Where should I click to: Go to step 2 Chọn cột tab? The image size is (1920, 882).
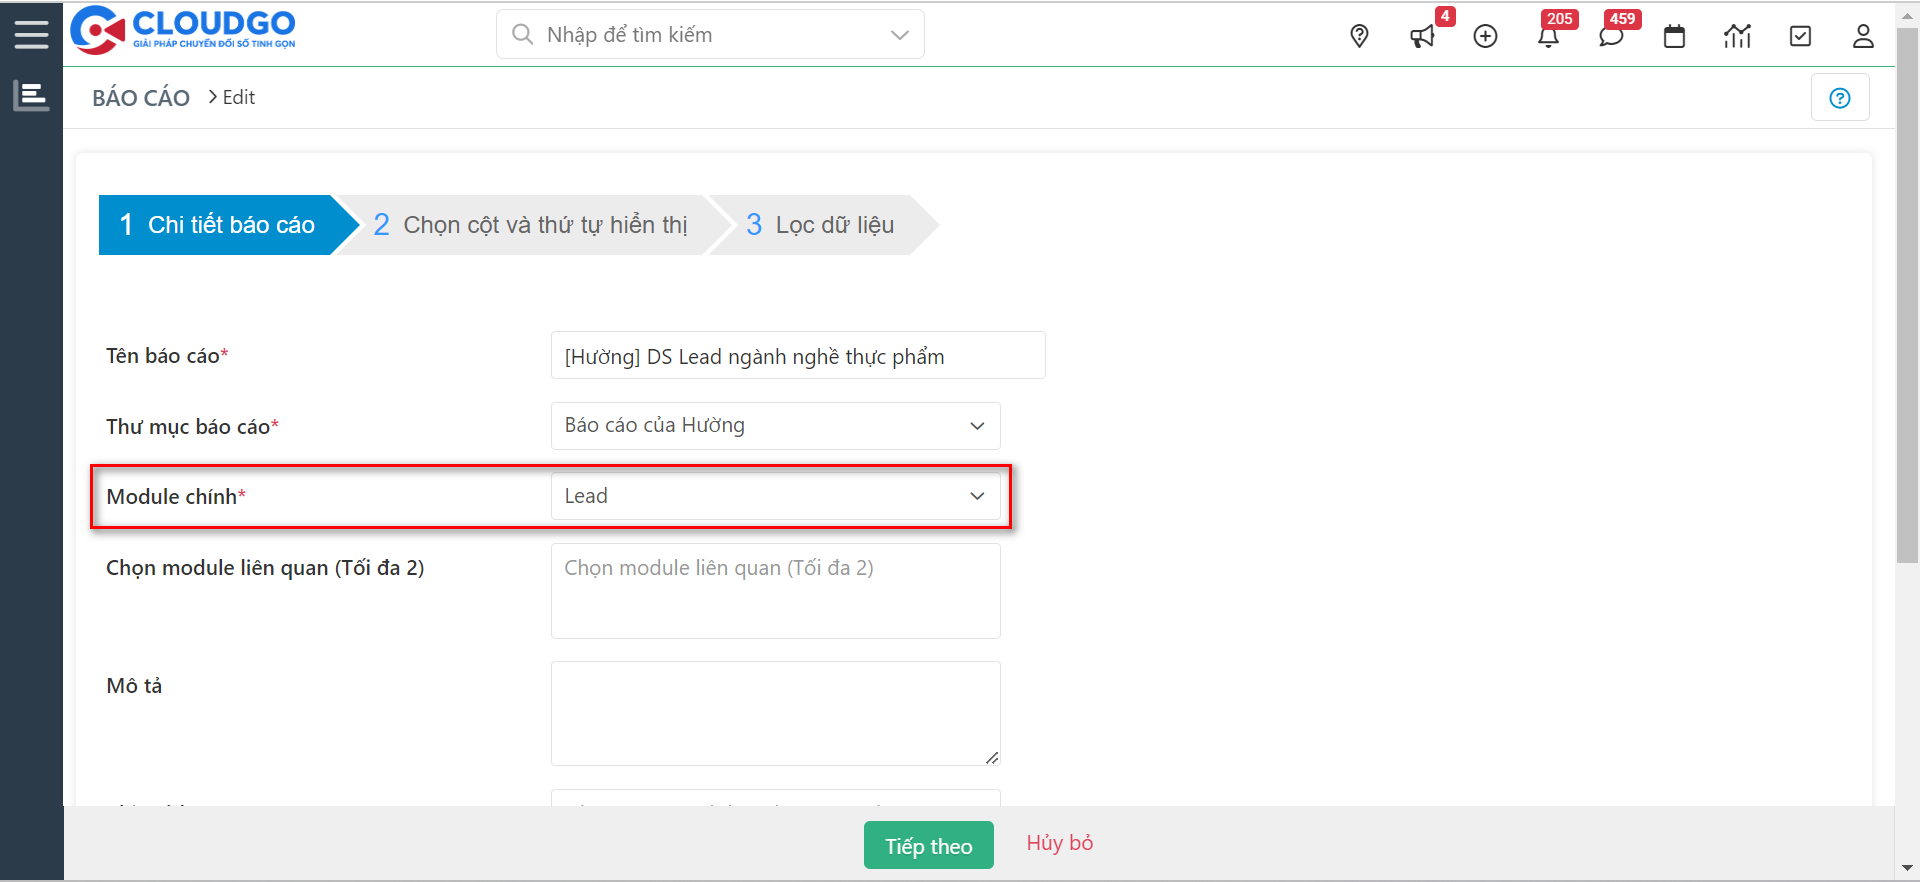click(x=530, y=225)
